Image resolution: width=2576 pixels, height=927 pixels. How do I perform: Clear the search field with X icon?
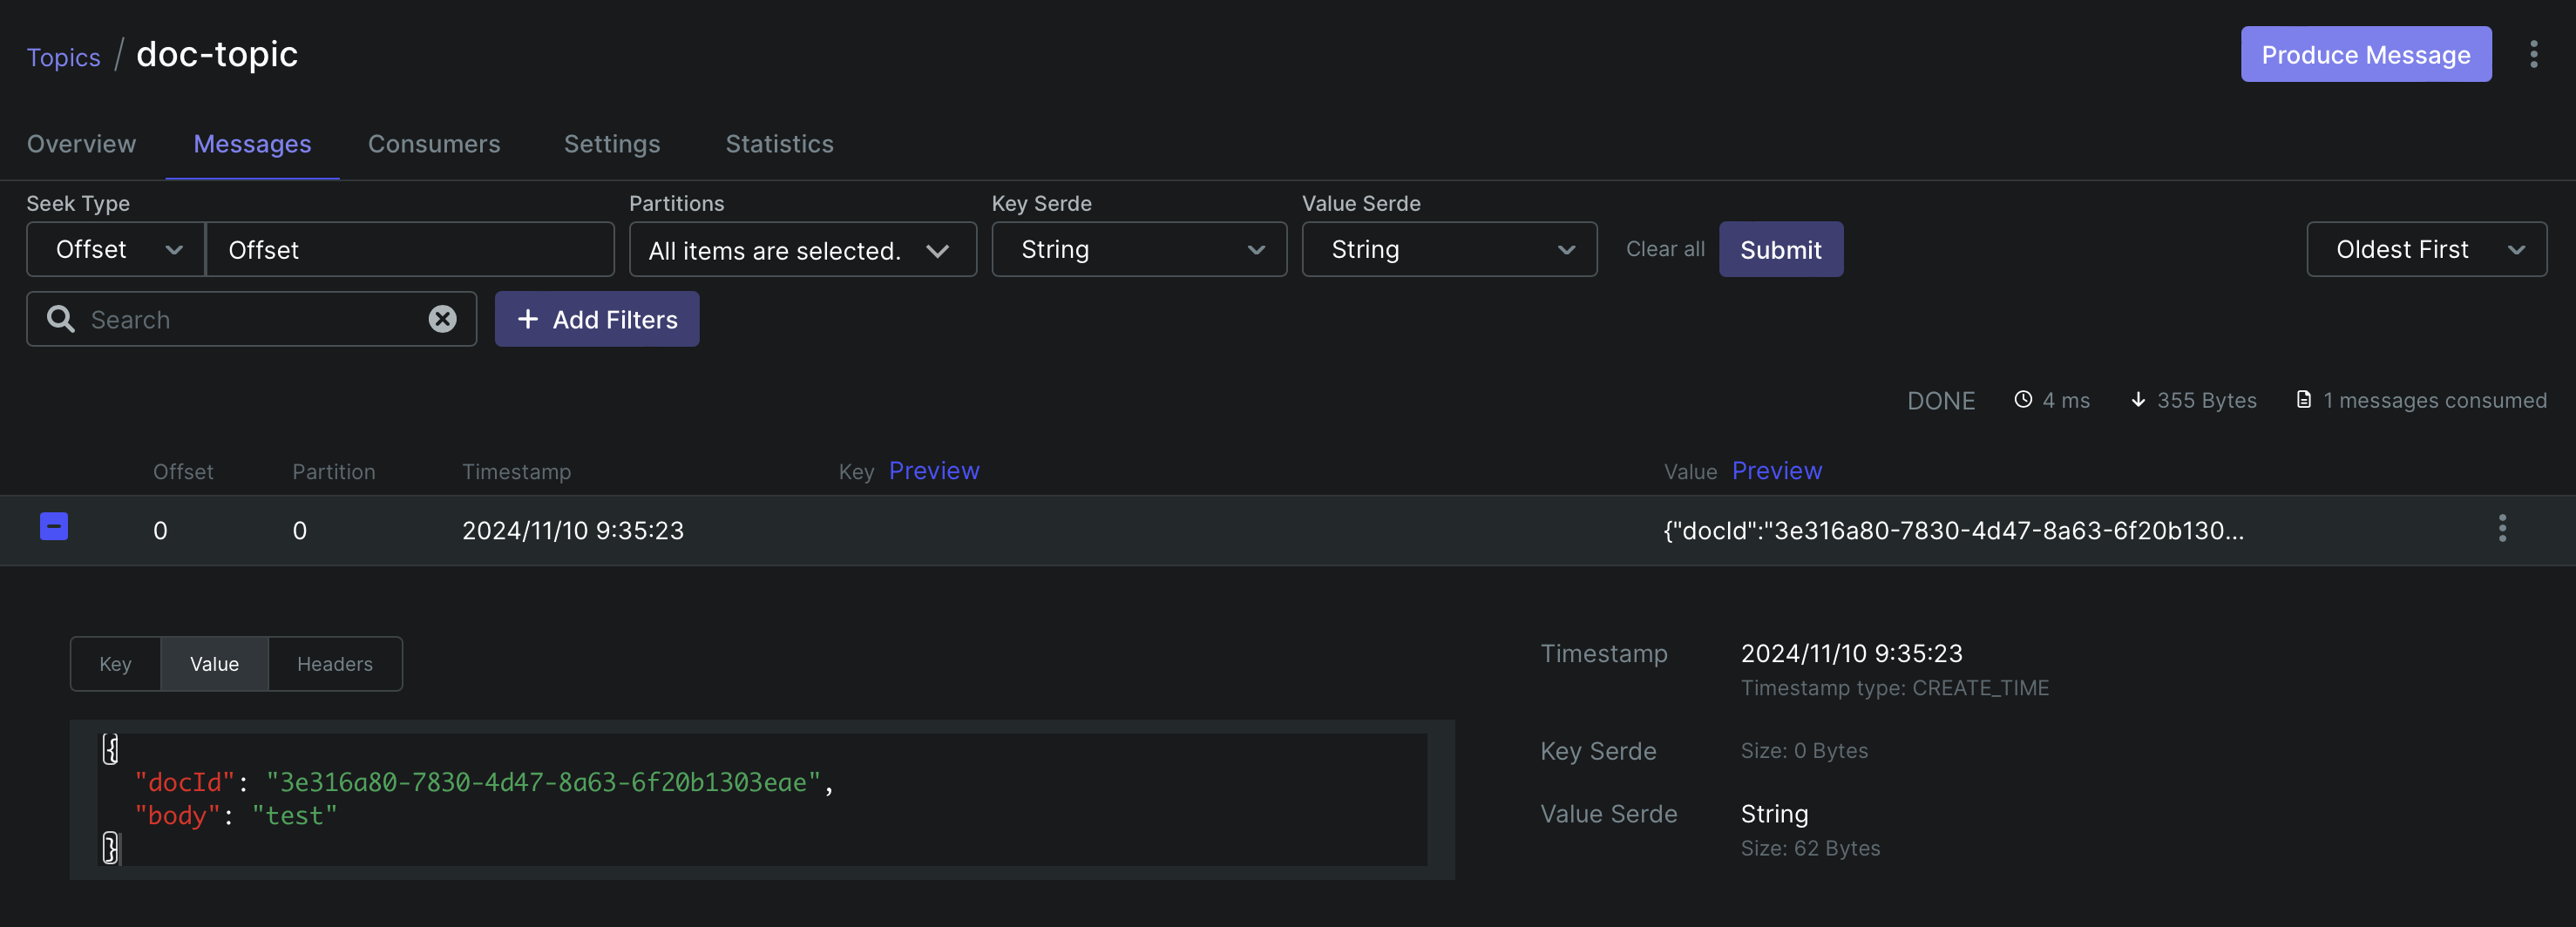coord(442,319)
